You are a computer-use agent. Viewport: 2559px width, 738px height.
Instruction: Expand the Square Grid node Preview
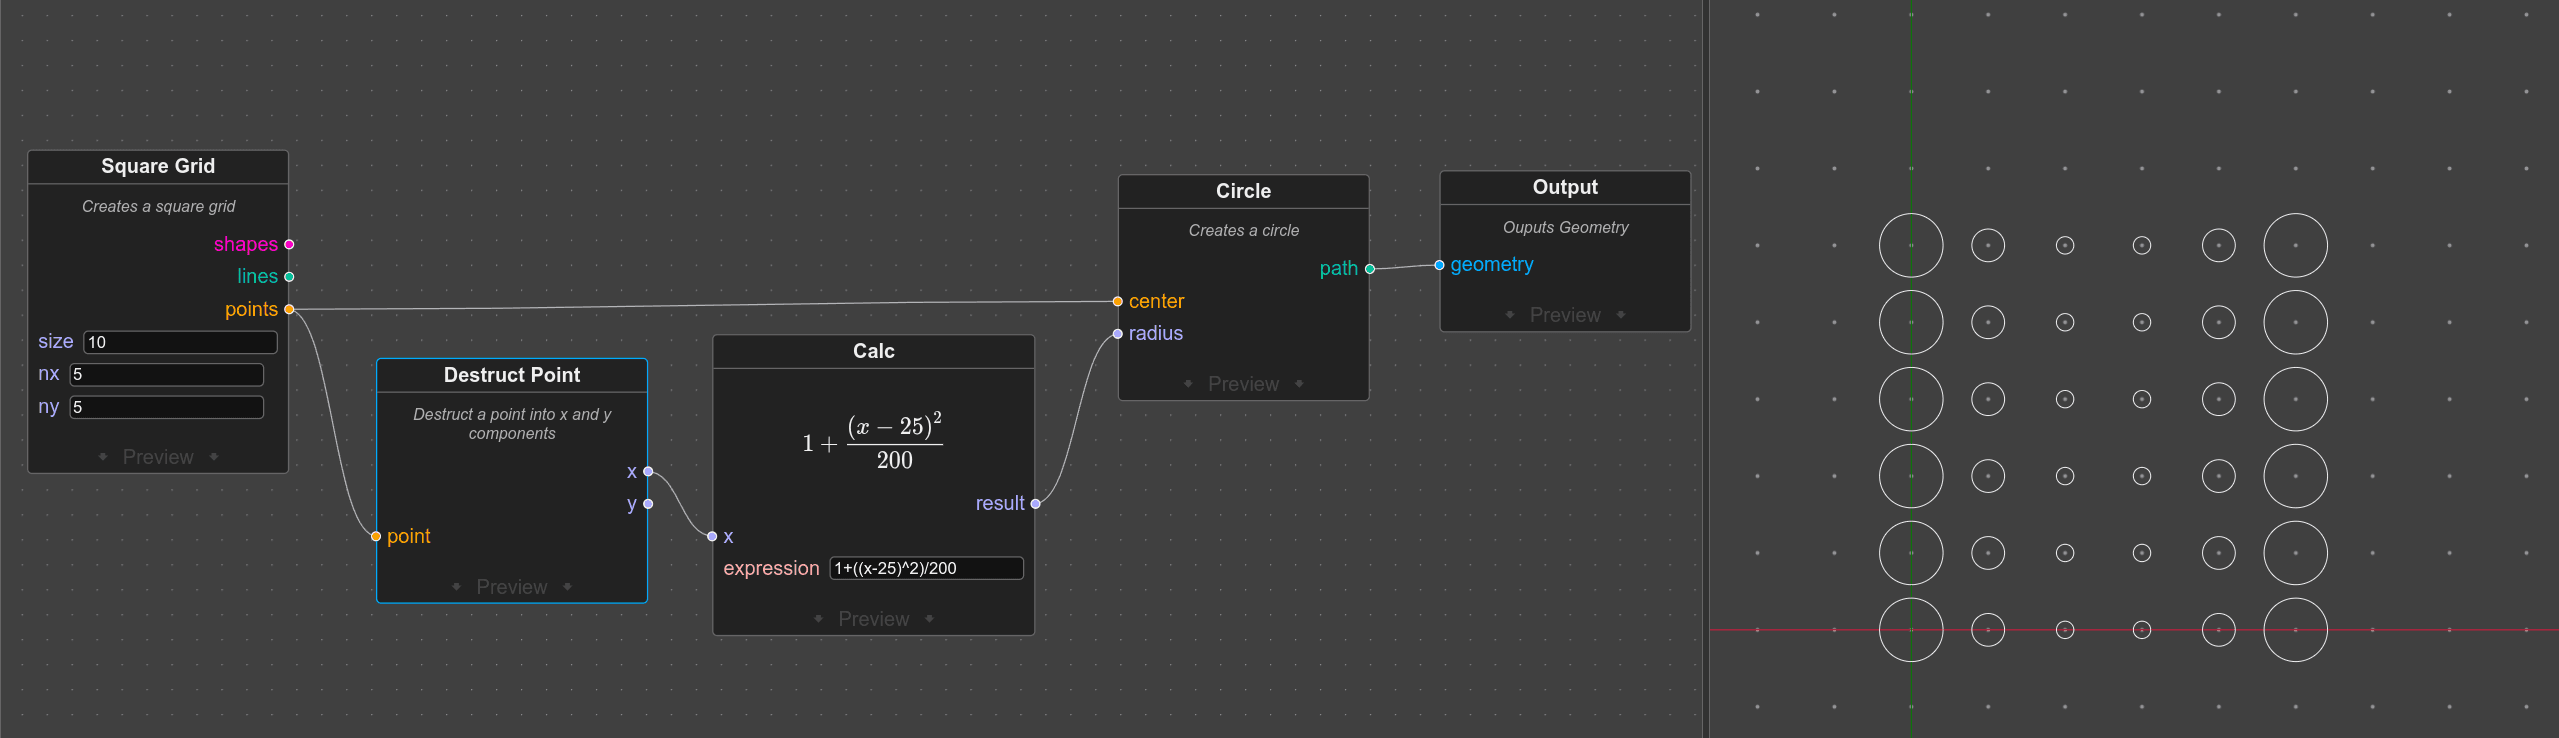click(158, 457)
